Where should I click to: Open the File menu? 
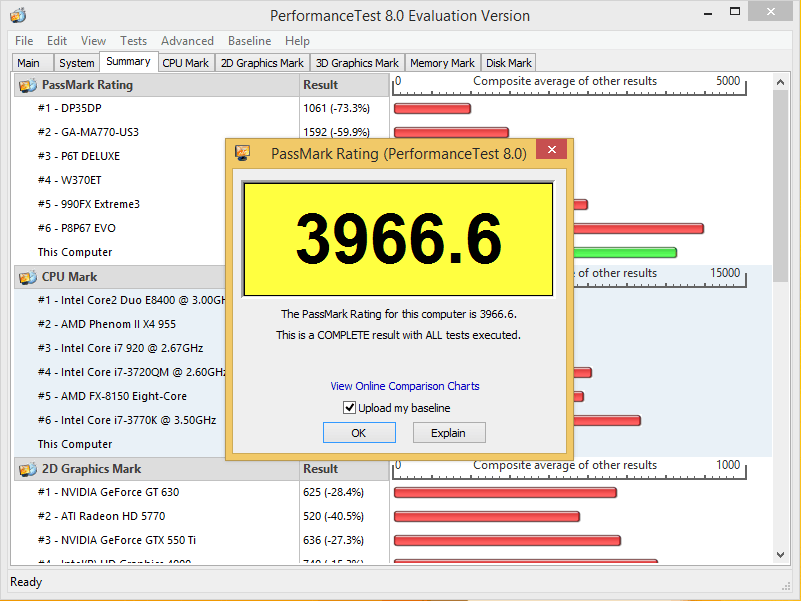tap(24, 41)
